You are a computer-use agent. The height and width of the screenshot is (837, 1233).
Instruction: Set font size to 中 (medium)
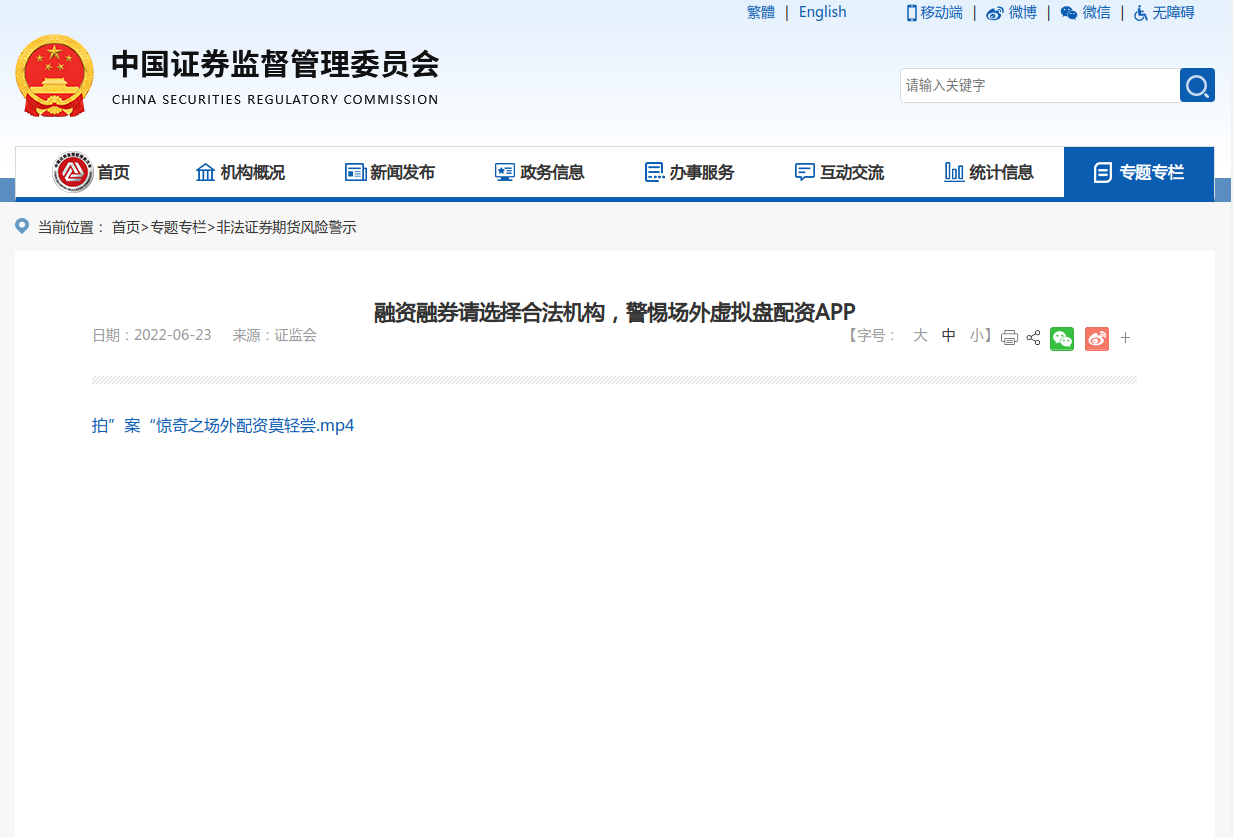948,336
